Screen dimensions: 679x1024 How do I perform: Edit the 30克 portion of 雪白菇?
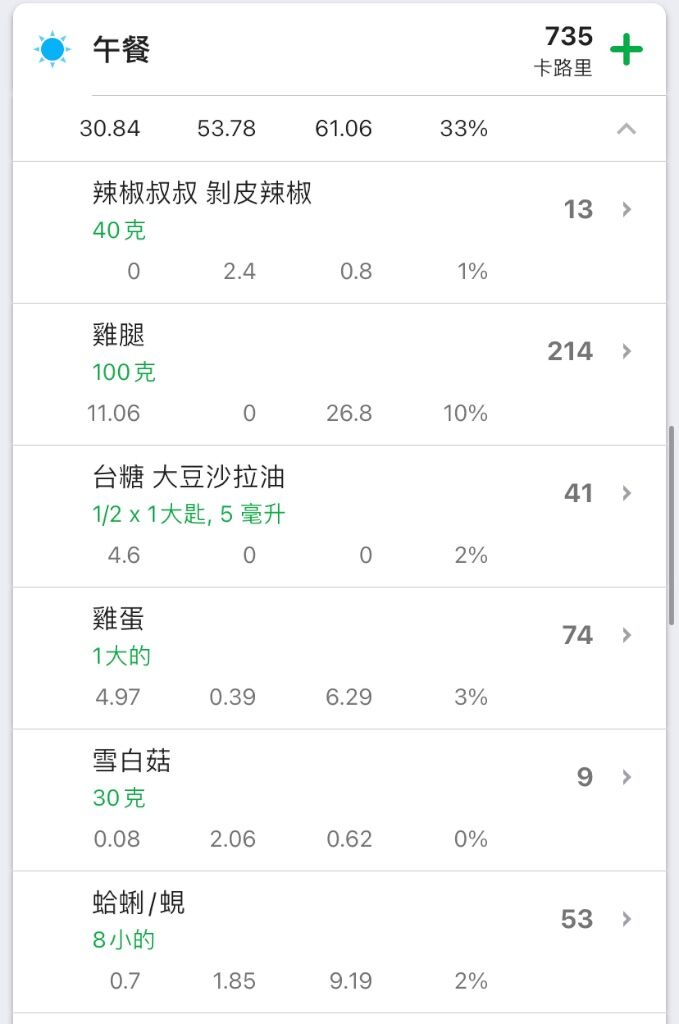119,797
